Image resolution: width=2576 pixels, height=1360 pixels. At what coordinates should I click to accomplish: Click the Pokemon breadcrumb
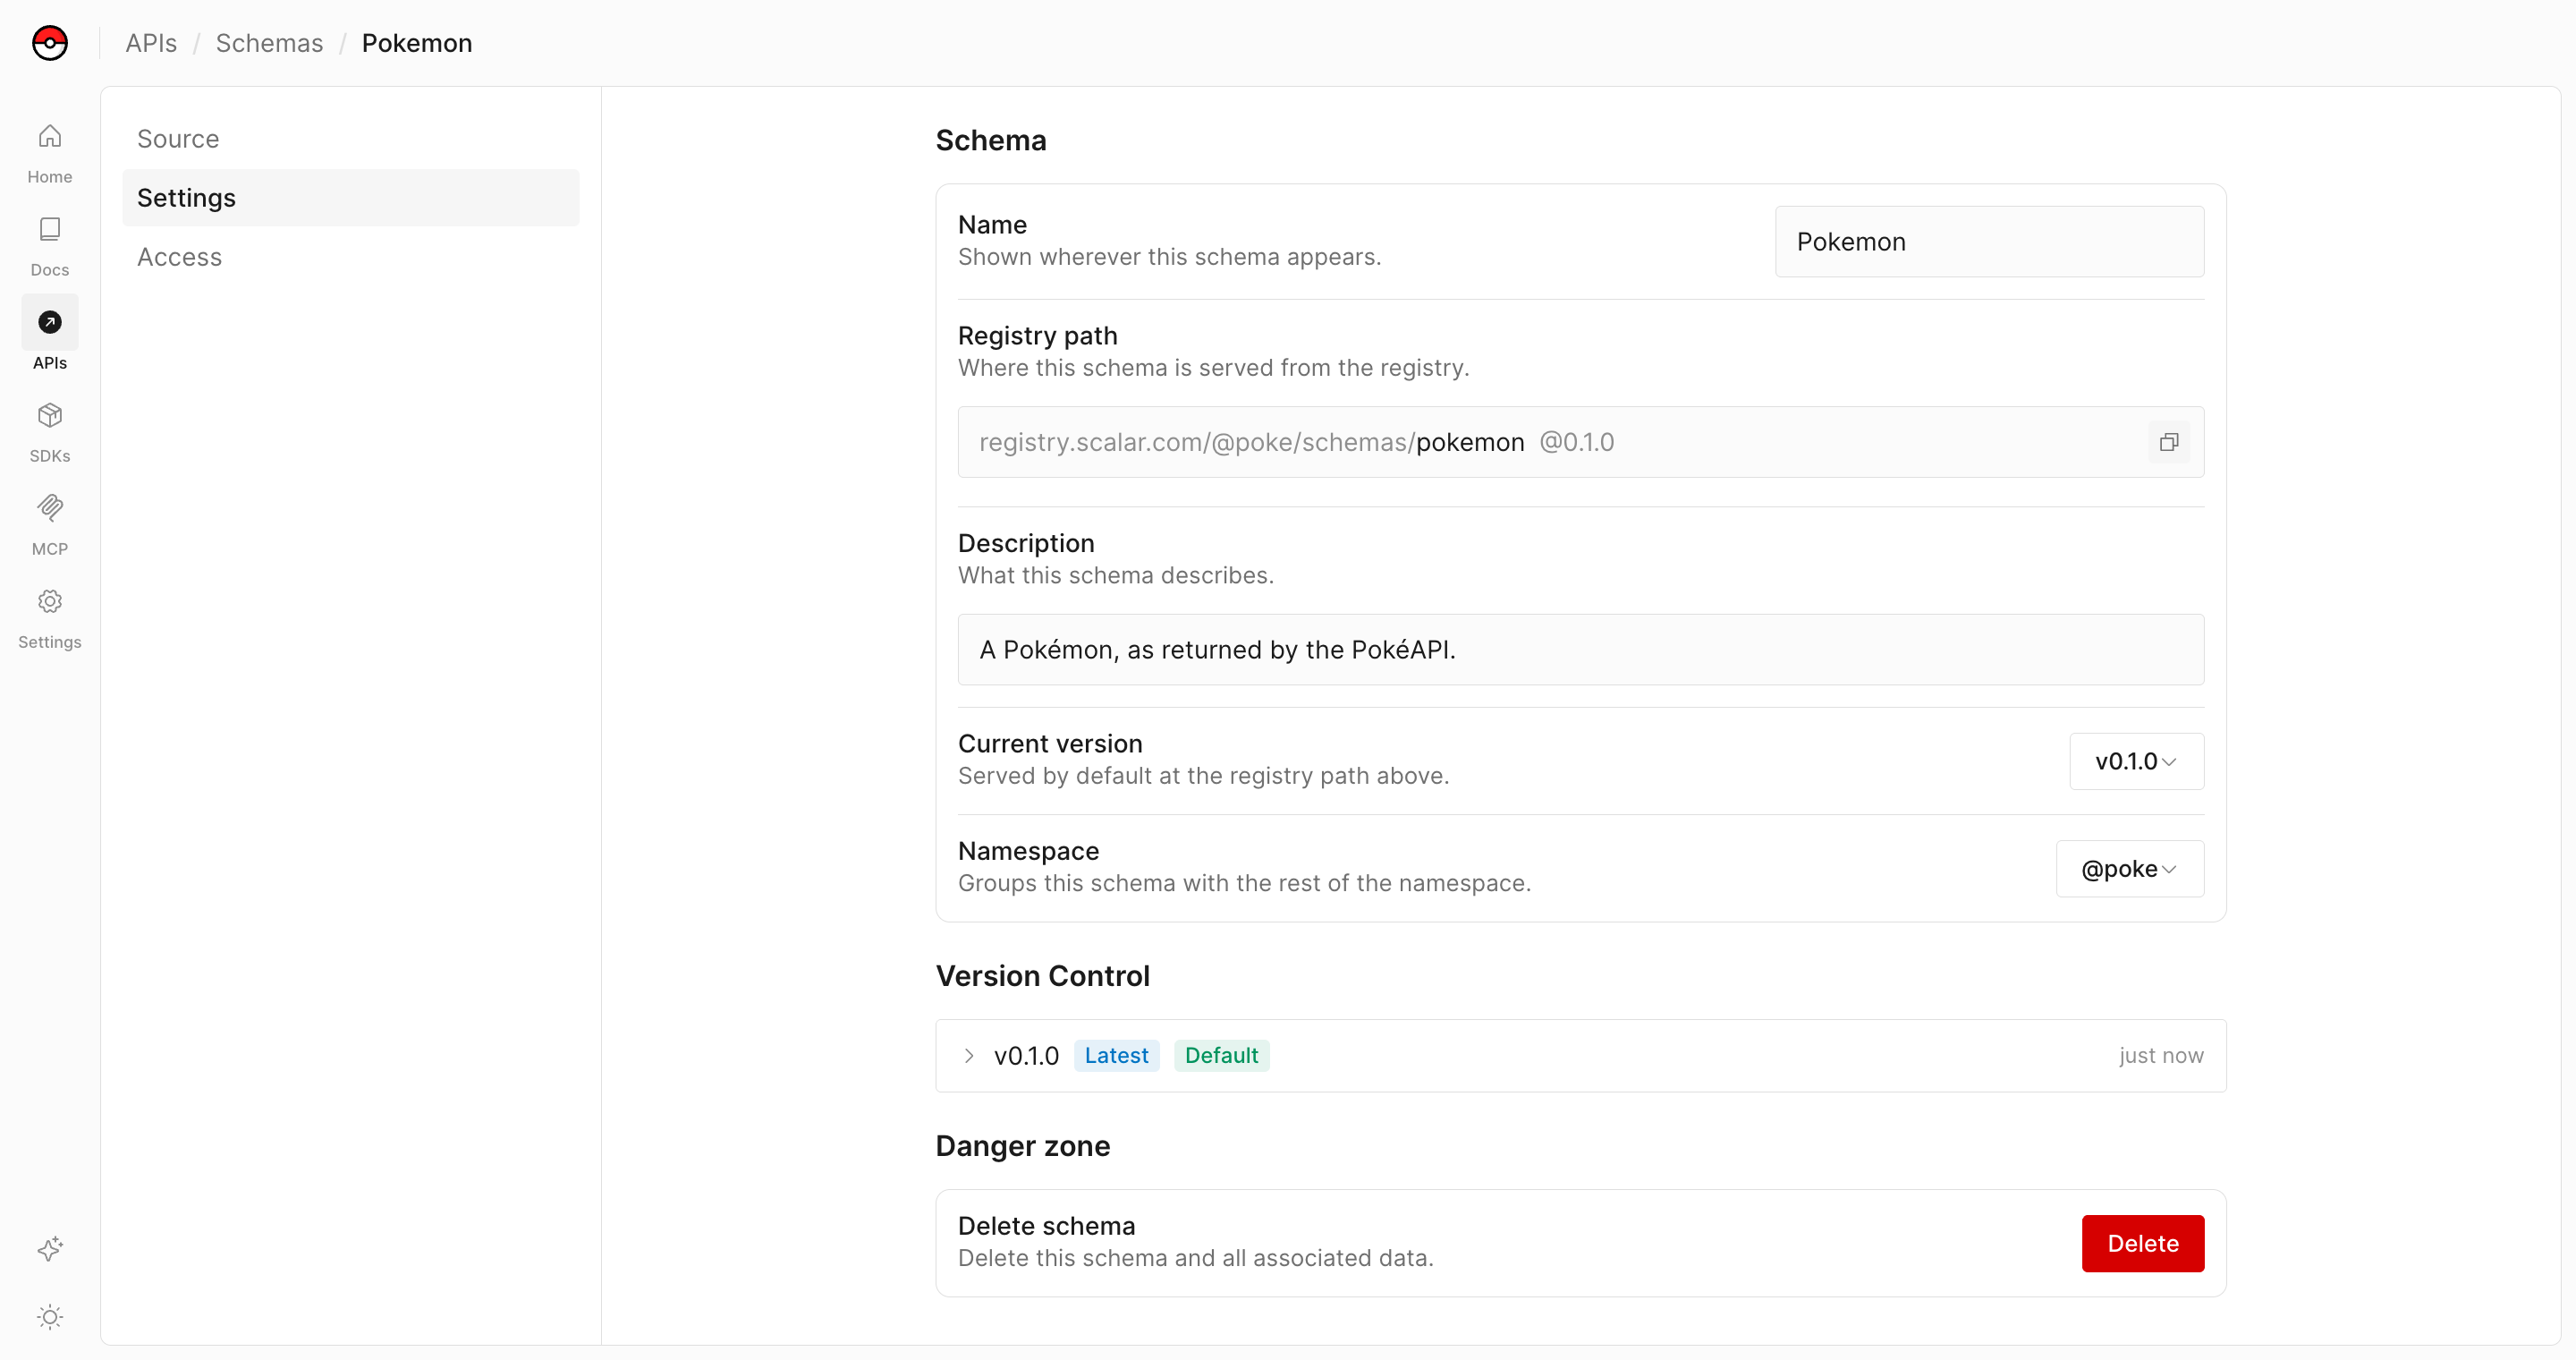(416, 43)
